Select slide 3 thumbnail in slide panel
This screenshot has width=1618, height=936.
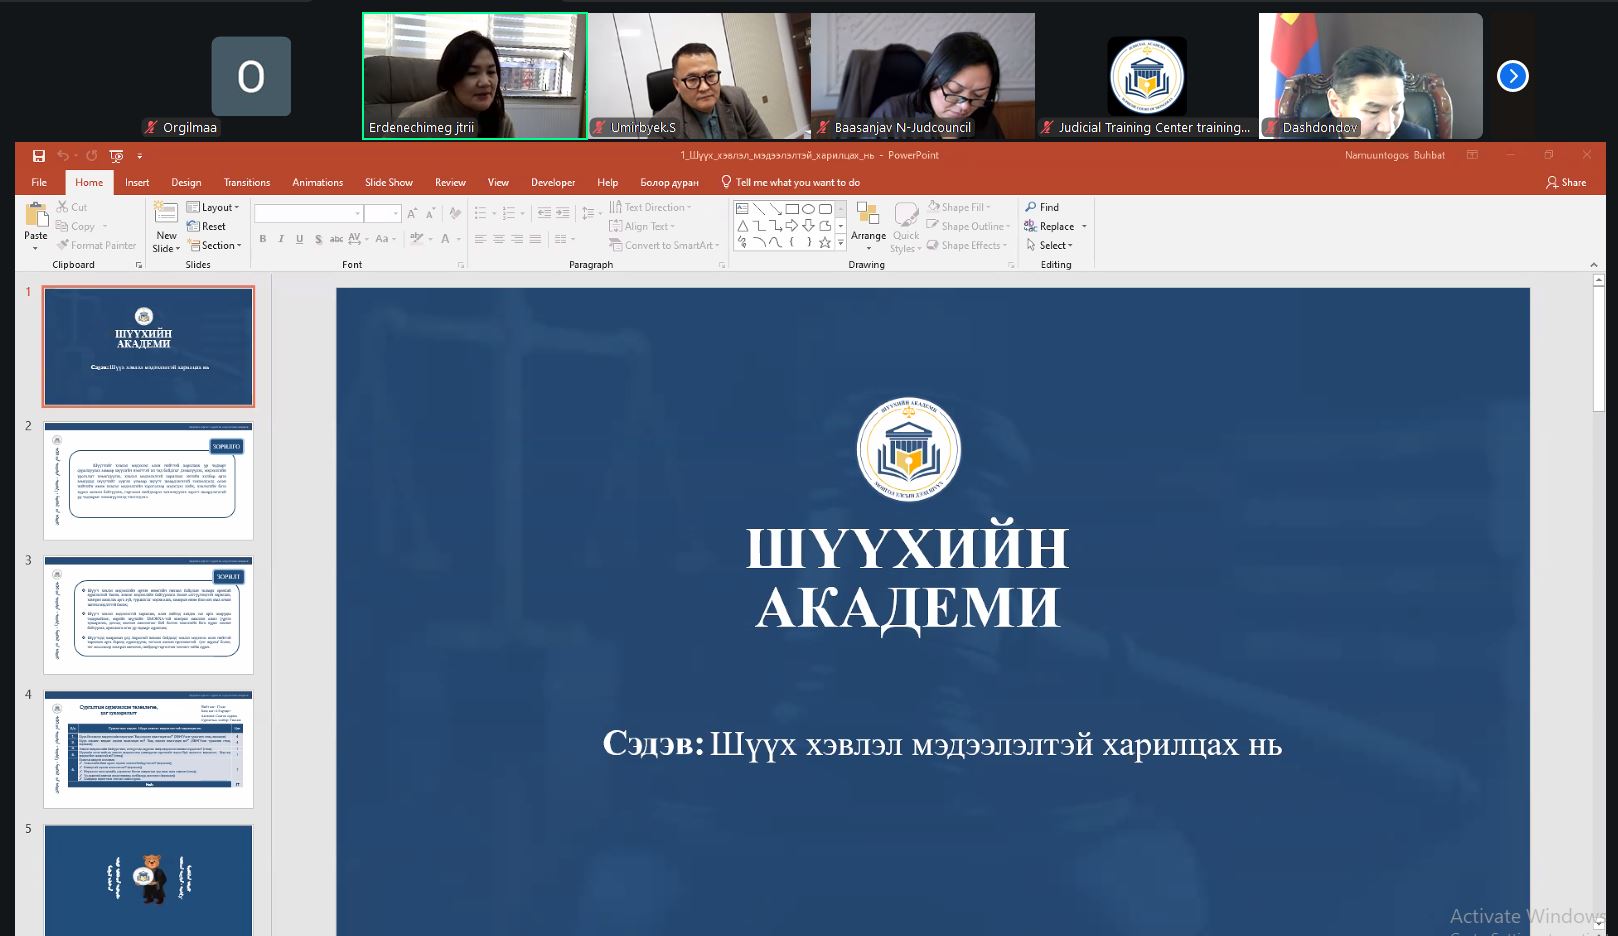click(x=148, y=615)
